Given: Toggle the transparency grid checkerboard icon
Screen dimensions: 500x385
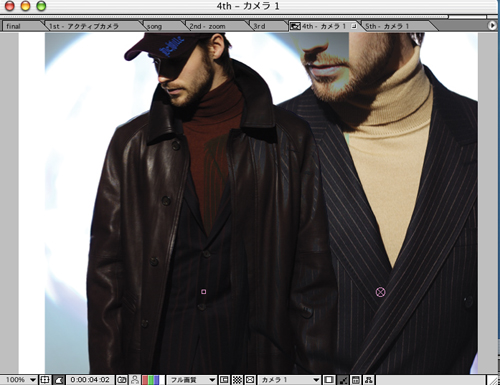Looking at the screenshot, I should 237,380.
